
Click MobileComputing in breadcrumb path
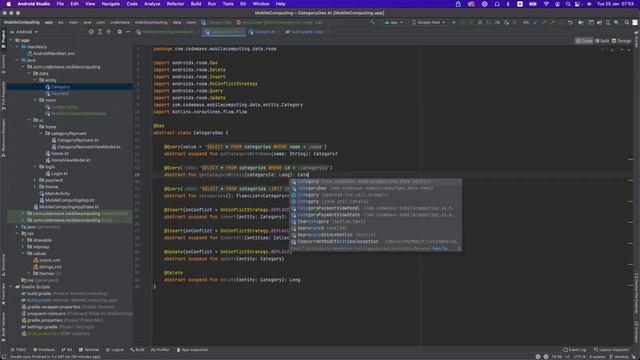[x=22, y=22]
